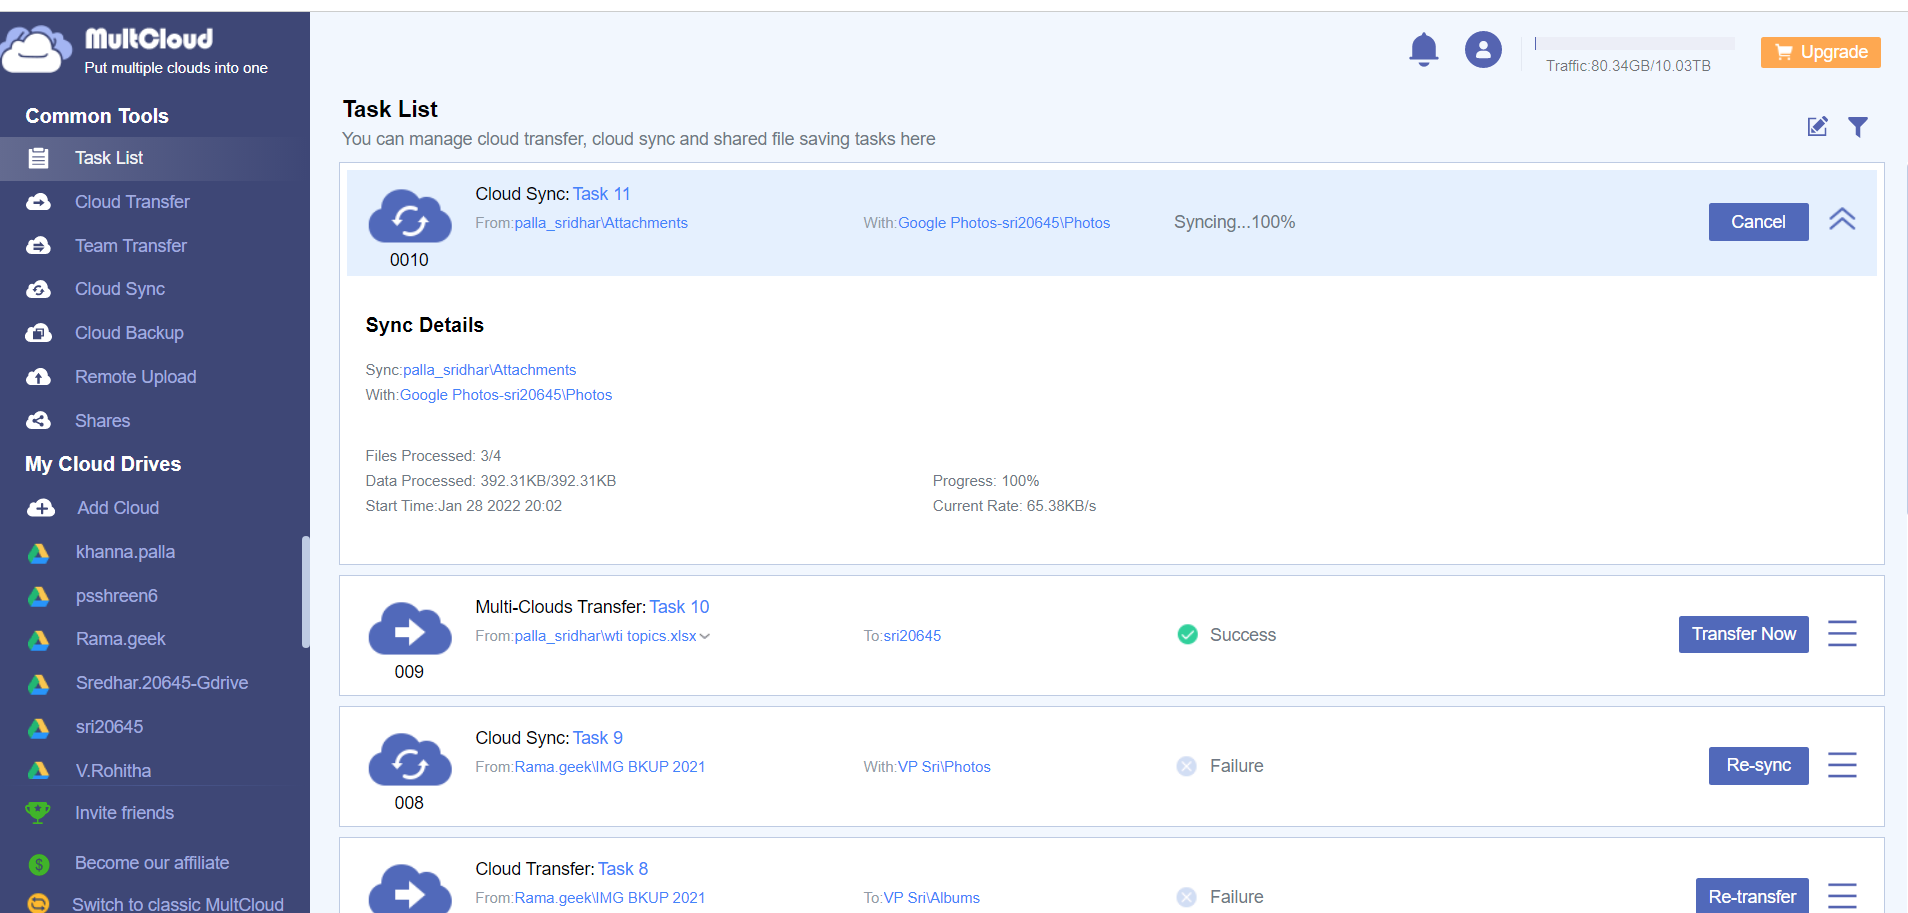1908x913 pixels.
Task: Open the options menu for Task 10
Action: (x=1842, y=634)
